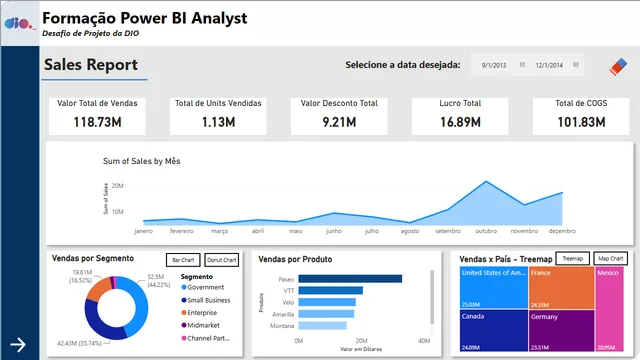Screen dimensions: 640x360
Task: Switch segment visual to Donut Chart
Action: click(222, 260)
